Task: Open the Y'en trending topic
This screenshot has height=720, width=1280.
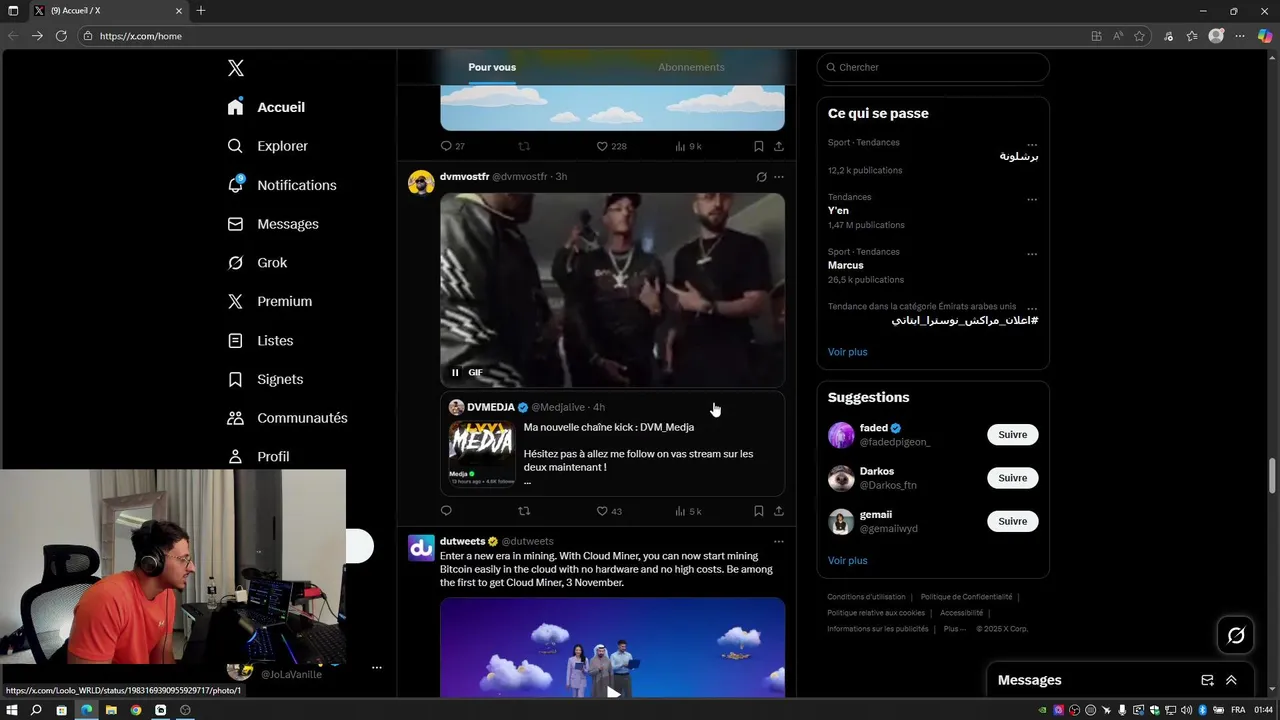Action: coord(838,210)
